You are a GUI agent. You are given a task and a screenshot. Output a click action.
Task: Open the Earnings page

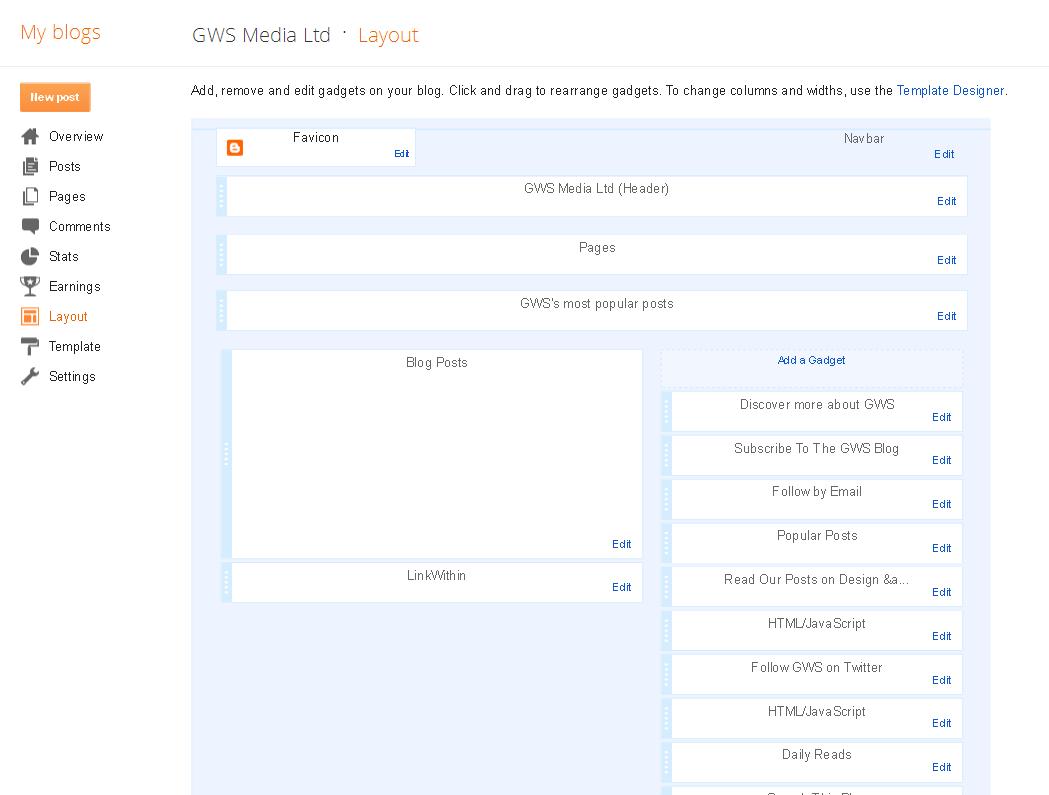(x=74, y=286)
